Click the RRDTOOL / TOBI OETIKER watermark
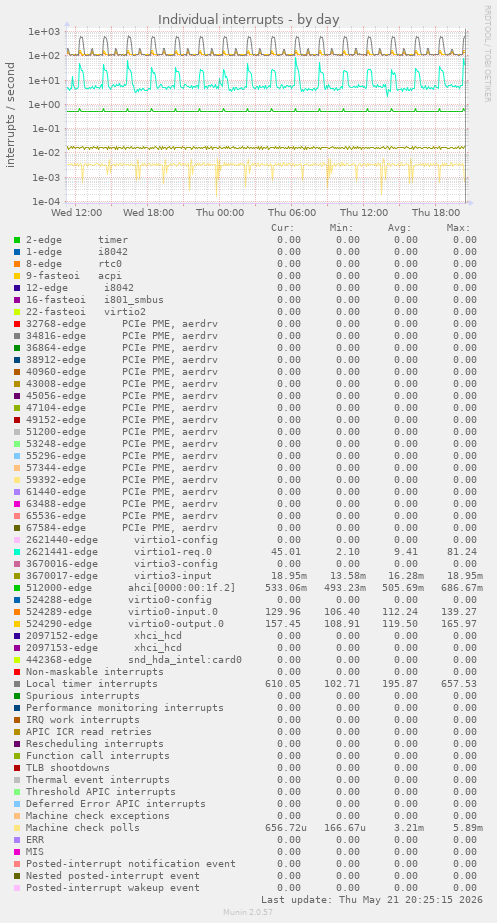 click(x=487, y=54)
